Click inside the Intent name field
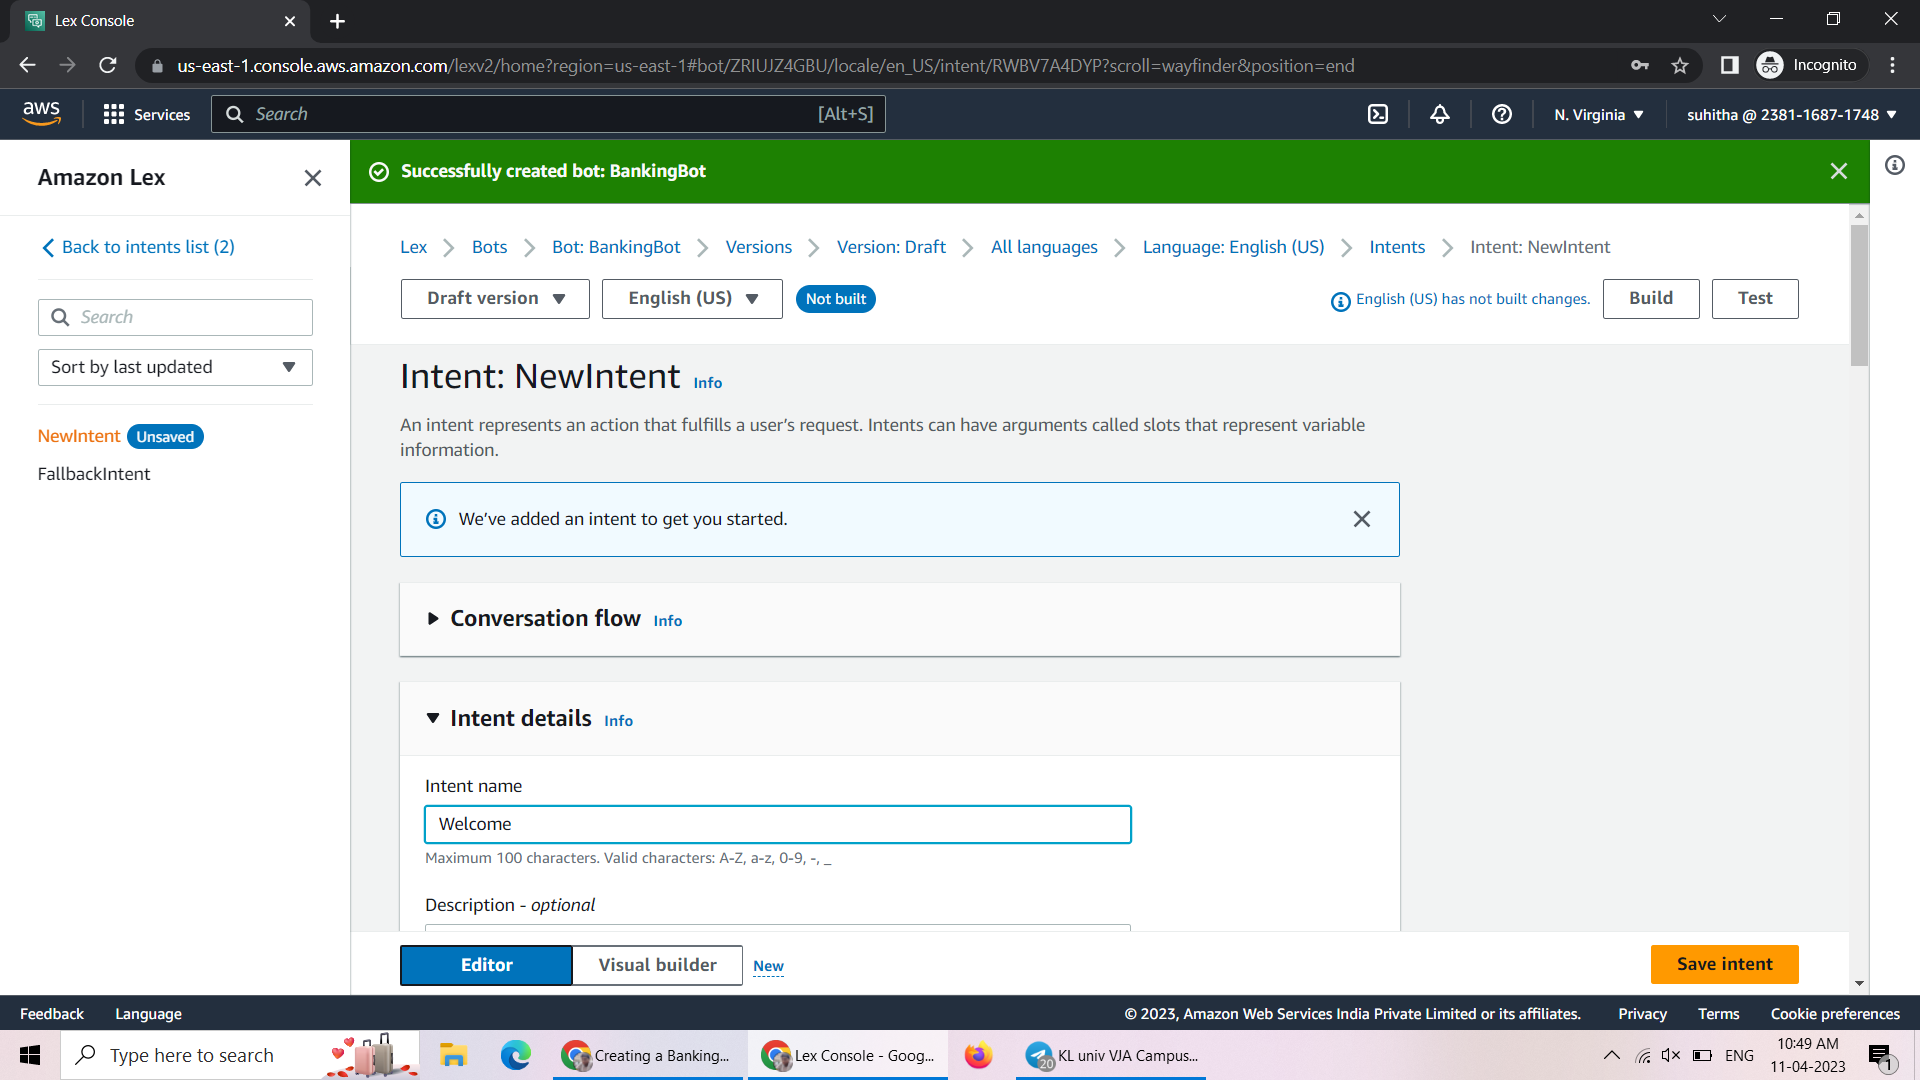 click(777, 824)
